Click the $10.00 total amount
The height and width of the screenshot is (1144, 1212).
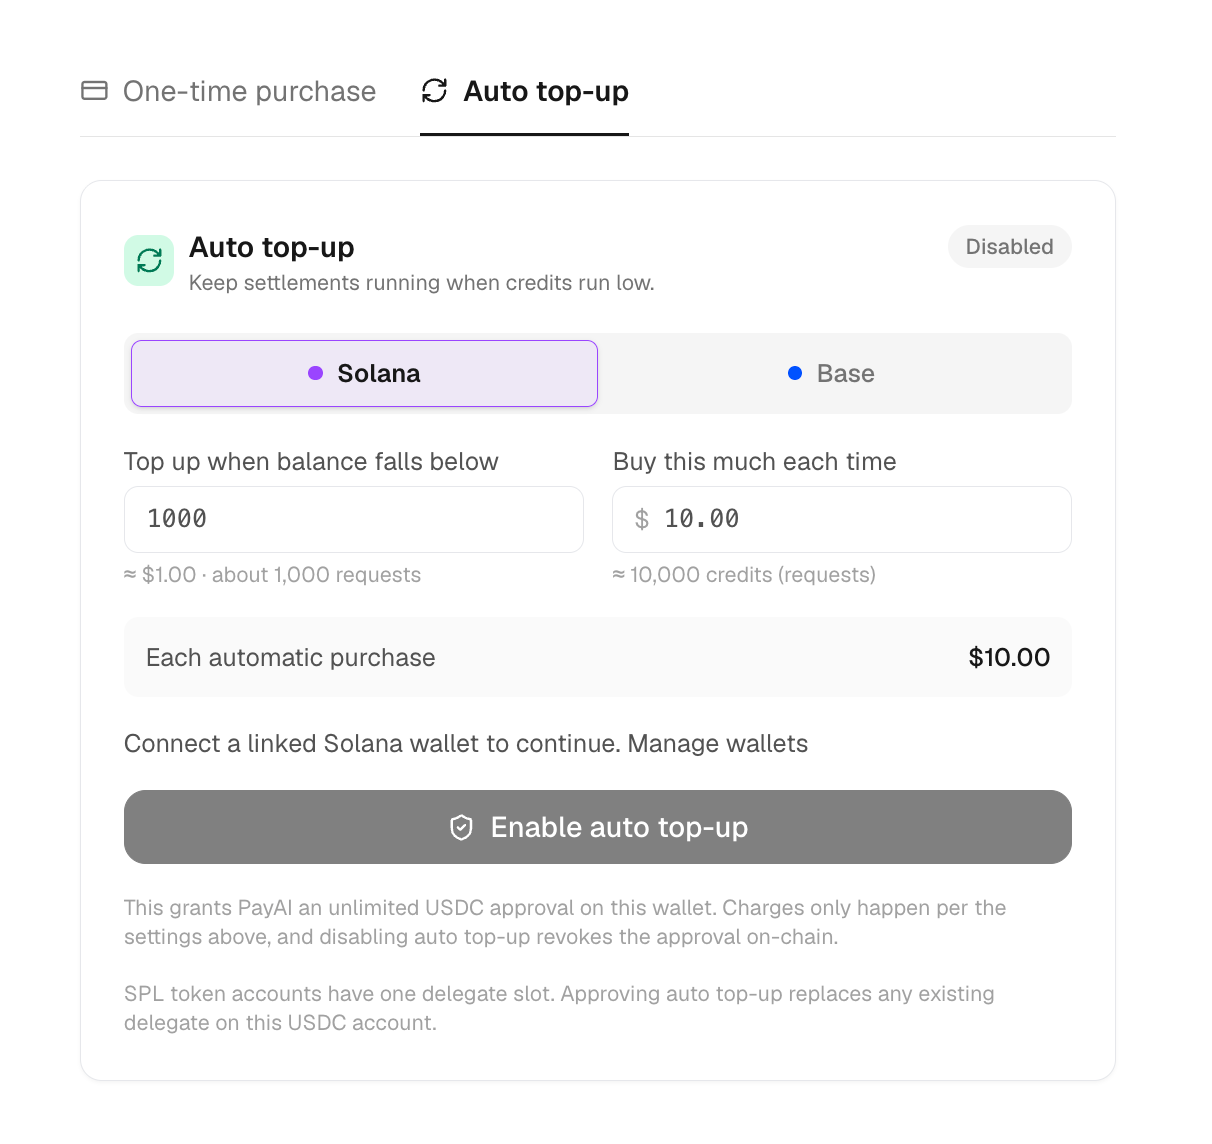(1009, 657)
